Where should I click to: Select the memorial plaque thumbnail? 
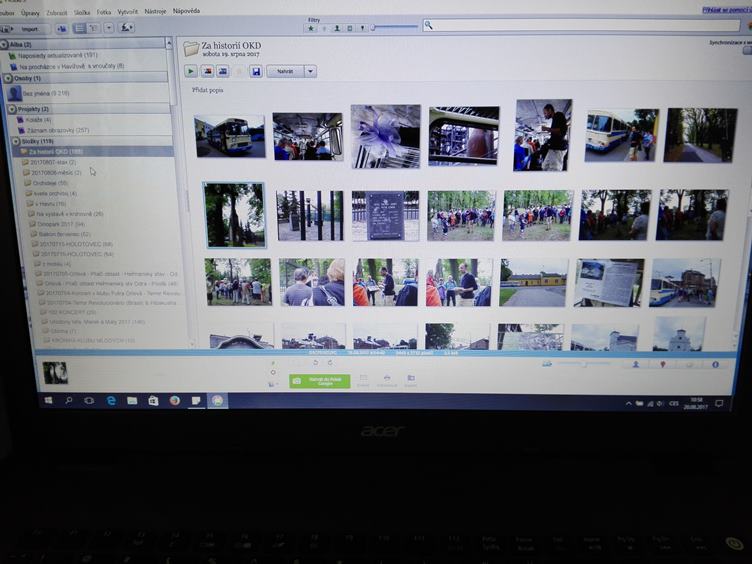386,216
